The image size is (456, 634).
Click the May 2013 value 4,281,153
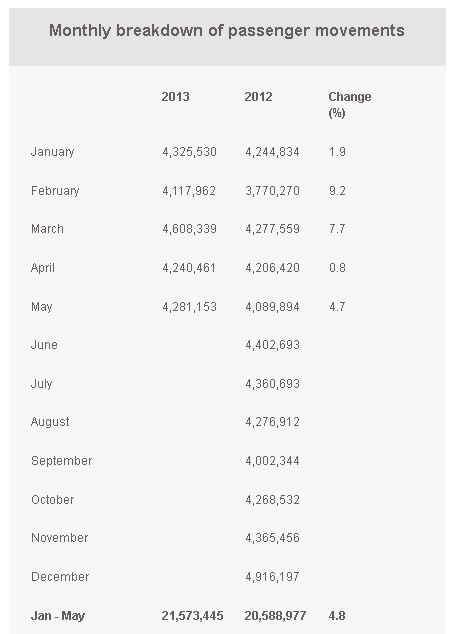pyautogui.click(x=190, y=306)
